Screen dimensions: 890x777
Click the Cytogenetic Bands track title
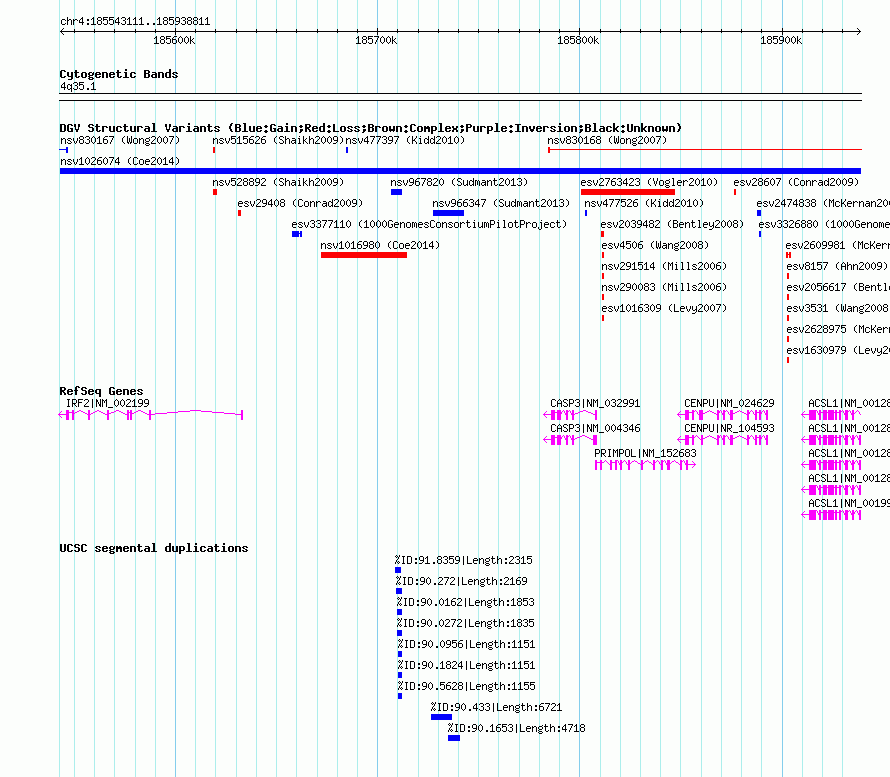[x=119, y=74]
